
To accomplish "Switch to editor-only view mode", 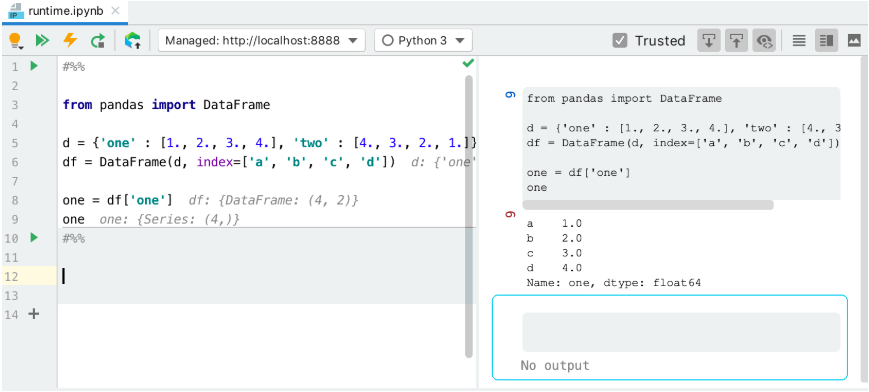I will click(x=799, y=40).
